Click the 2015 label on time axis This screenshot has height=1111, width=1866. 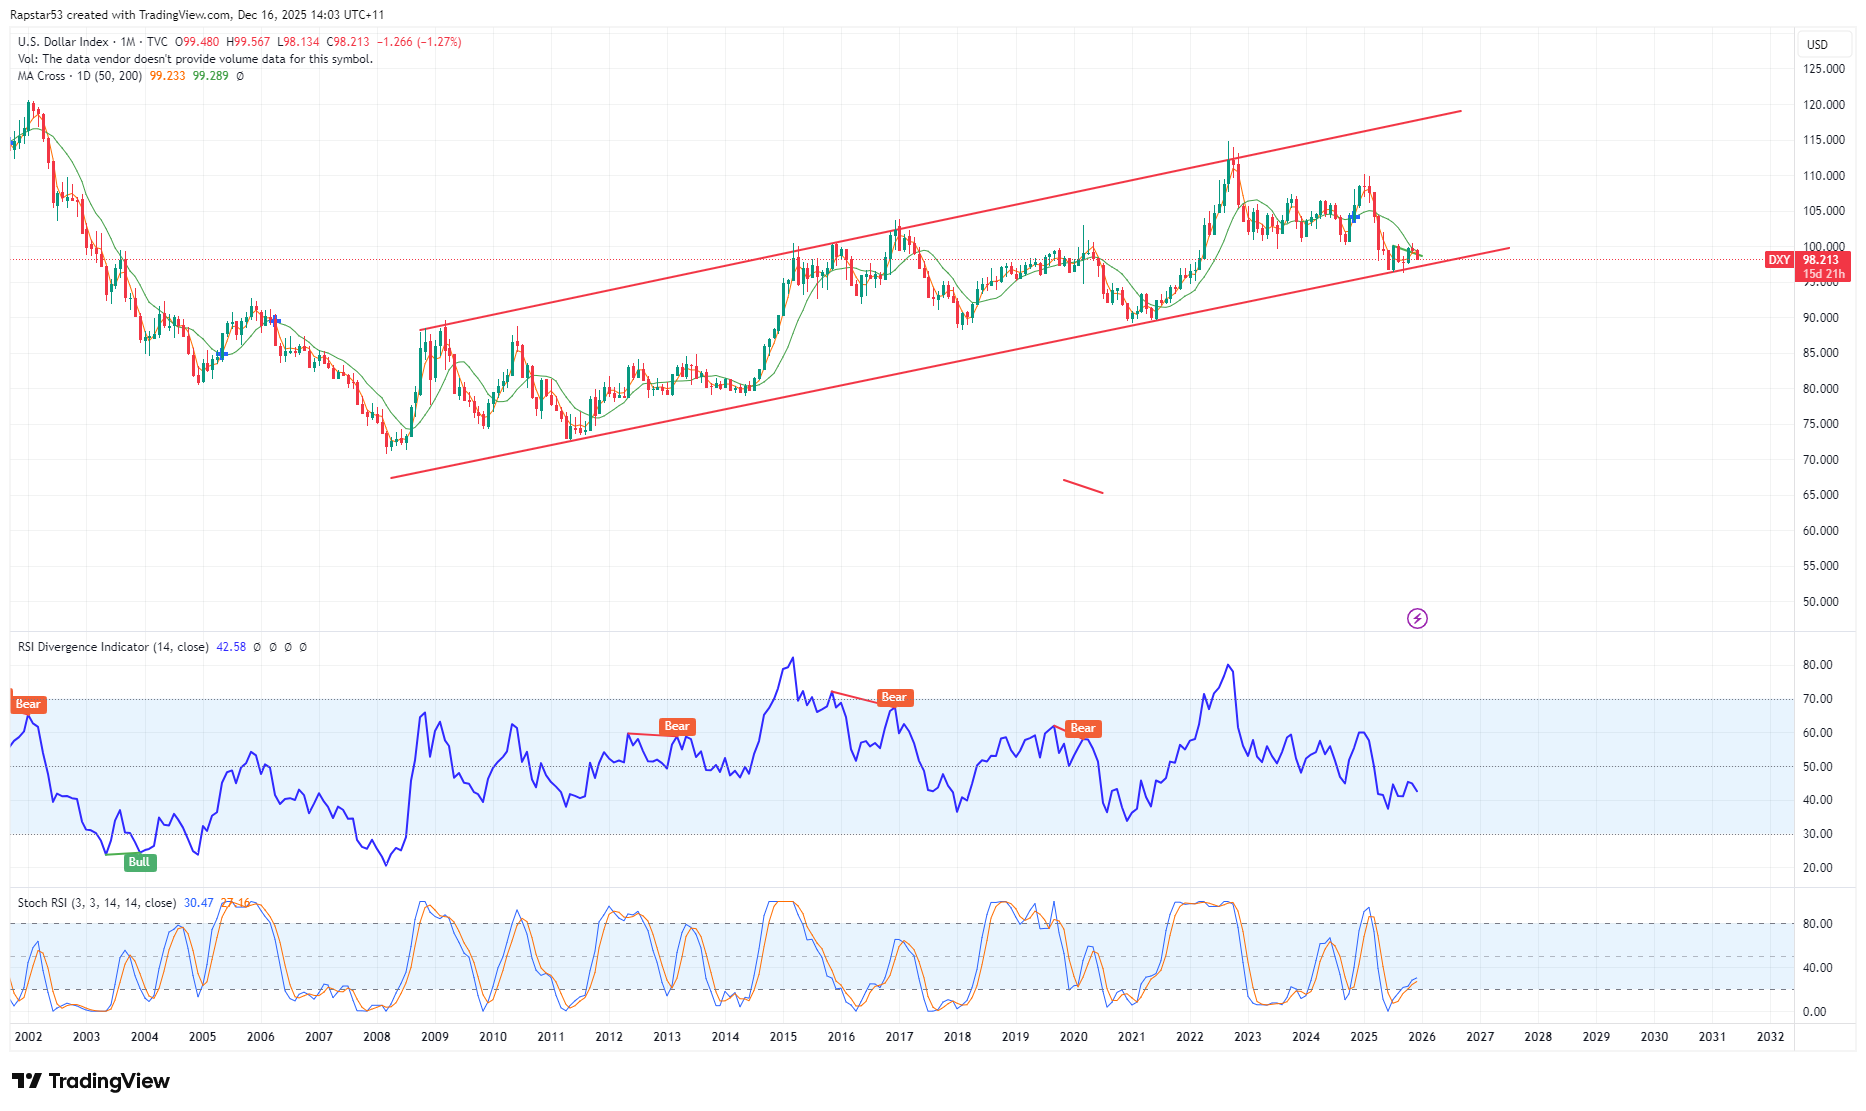coord(783,1037)
